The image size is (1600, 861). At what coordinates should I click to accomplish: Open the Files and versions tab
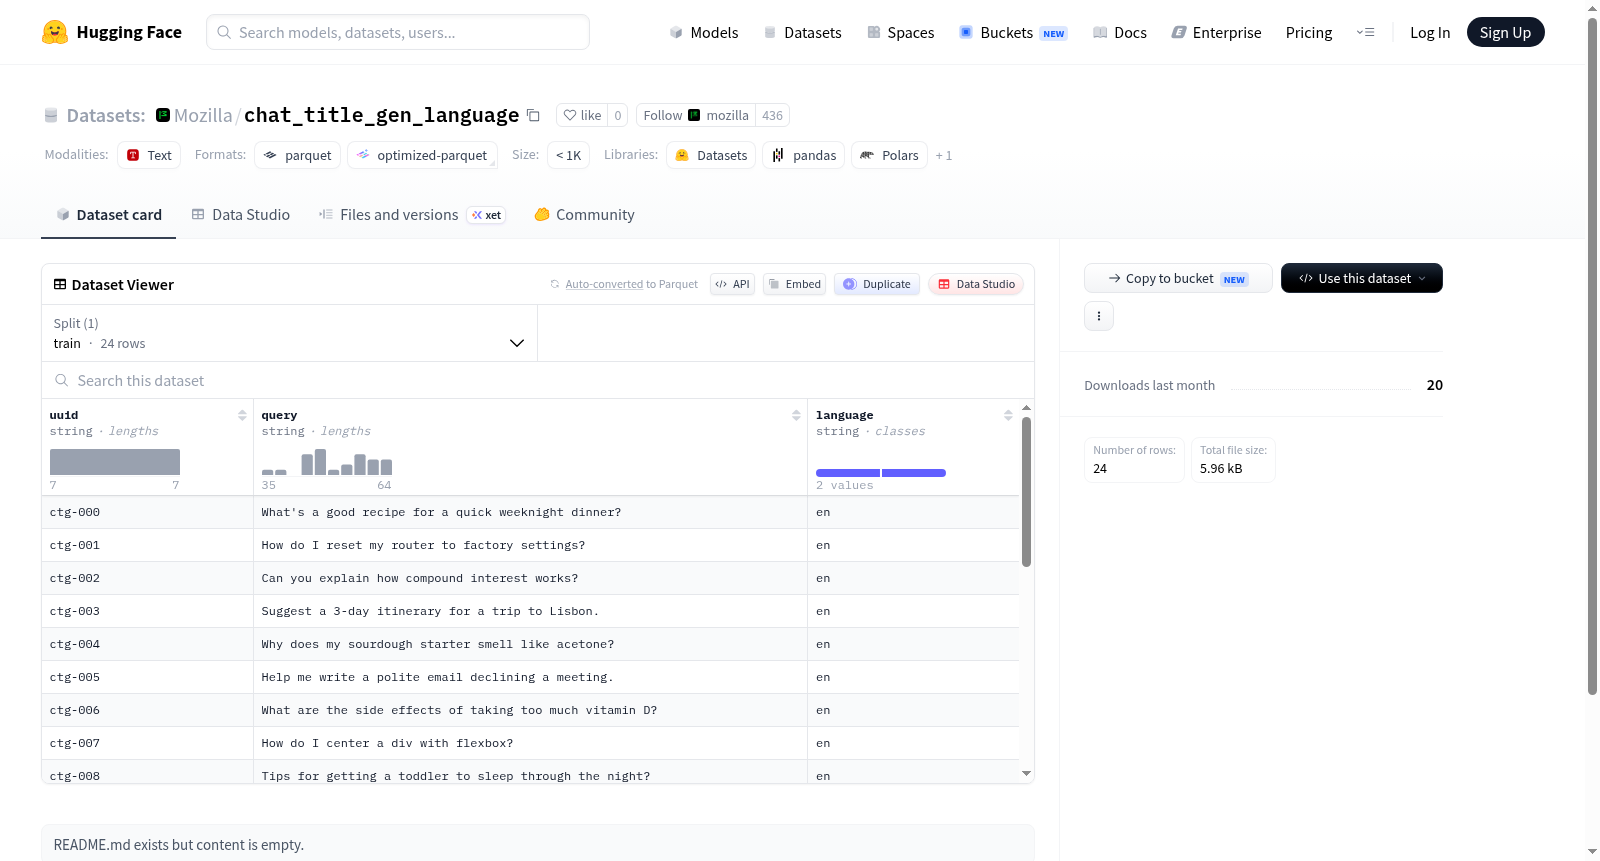click(412, 215)
